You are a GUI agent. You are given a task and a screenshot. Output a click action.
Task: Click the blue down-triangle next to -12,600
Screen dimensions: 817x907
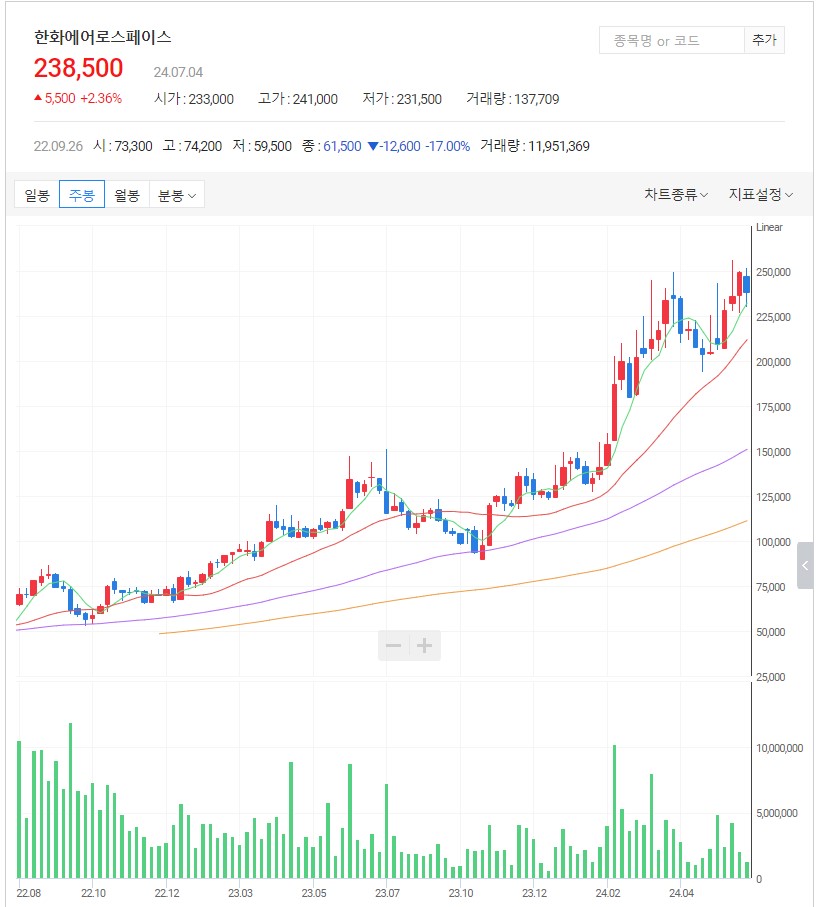click(373, 146)
